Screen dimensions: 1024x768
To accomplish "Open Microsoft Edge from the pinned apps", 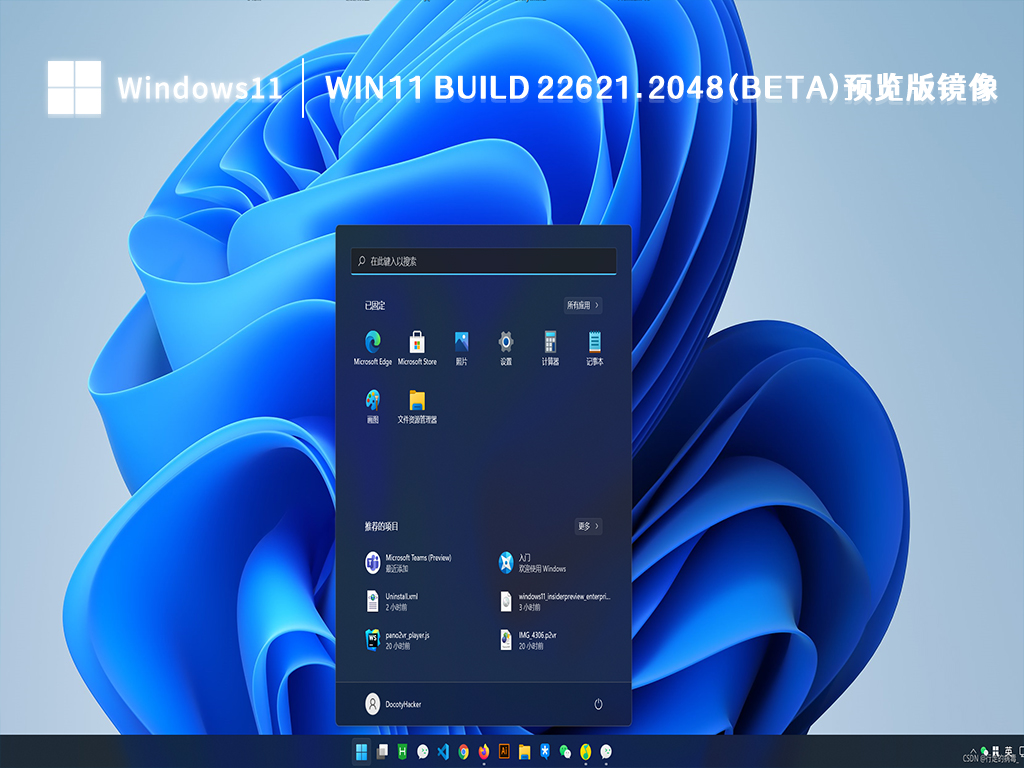I will [374, 342].
